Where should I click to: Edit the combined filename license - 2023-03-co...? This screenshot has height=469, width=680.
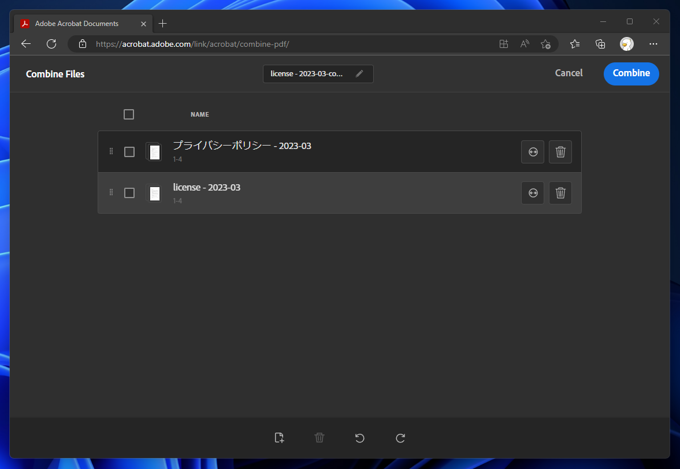click(x=318, y=74)
